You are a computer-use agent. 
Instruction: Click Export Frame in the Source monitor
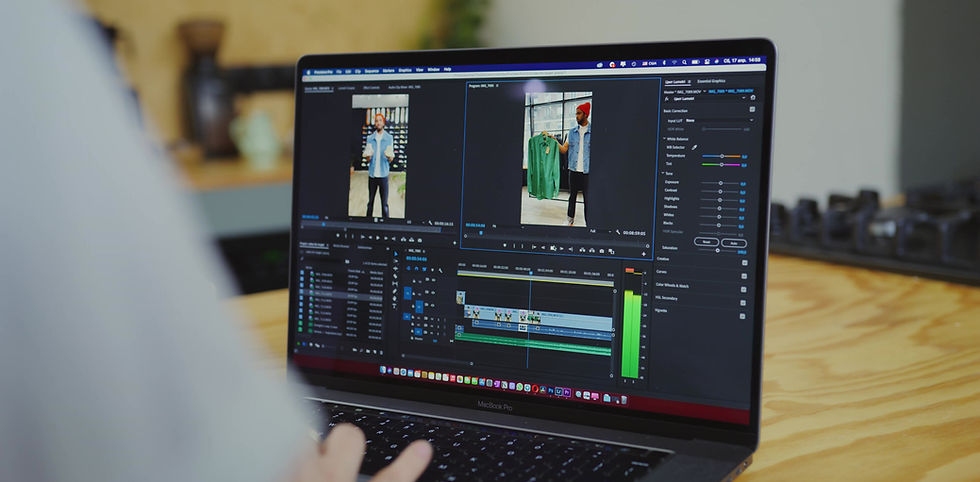click(420, 240)
